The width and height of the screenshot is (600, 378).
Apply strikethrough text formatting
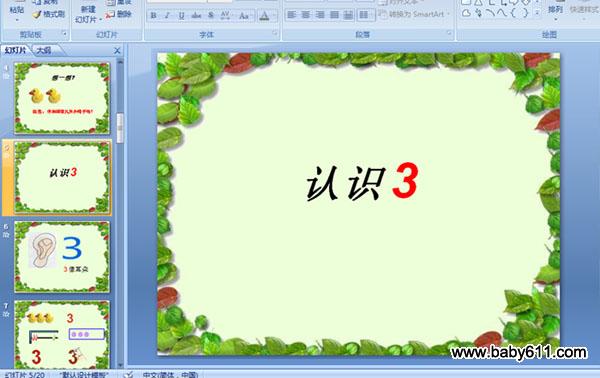(196, 16)
